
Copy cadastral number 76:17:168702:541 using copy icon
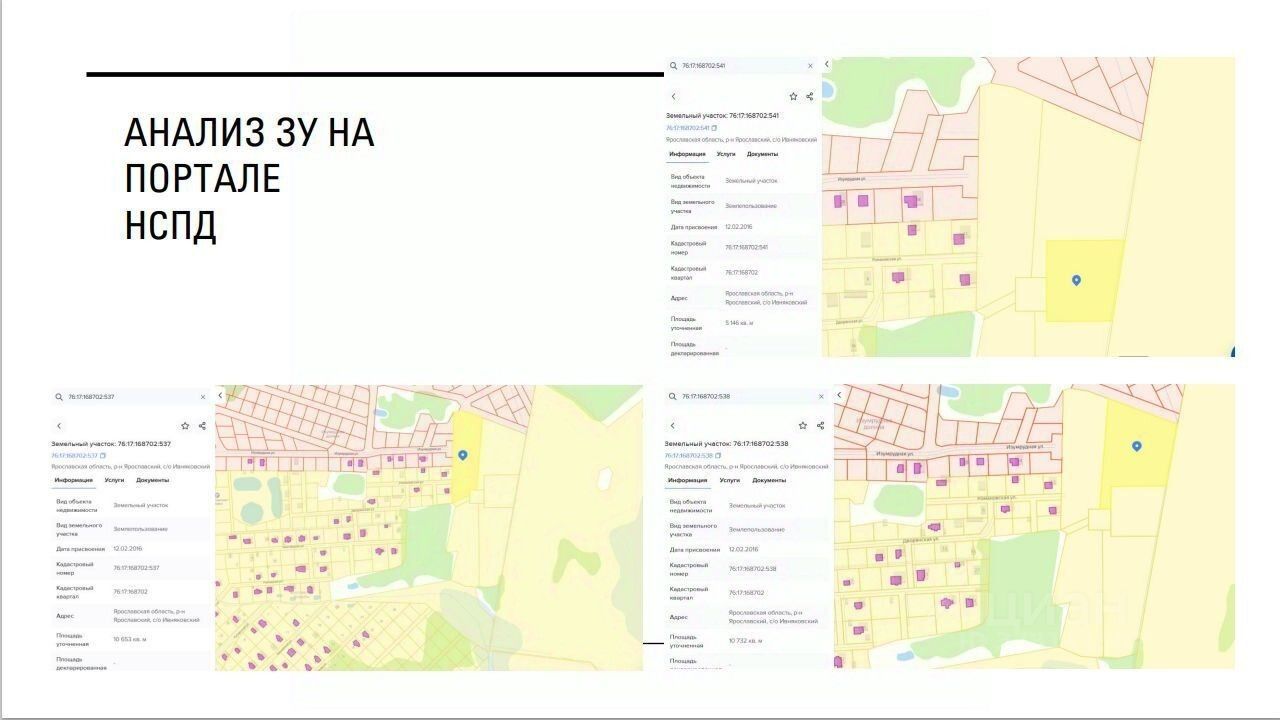pos(714,128)
